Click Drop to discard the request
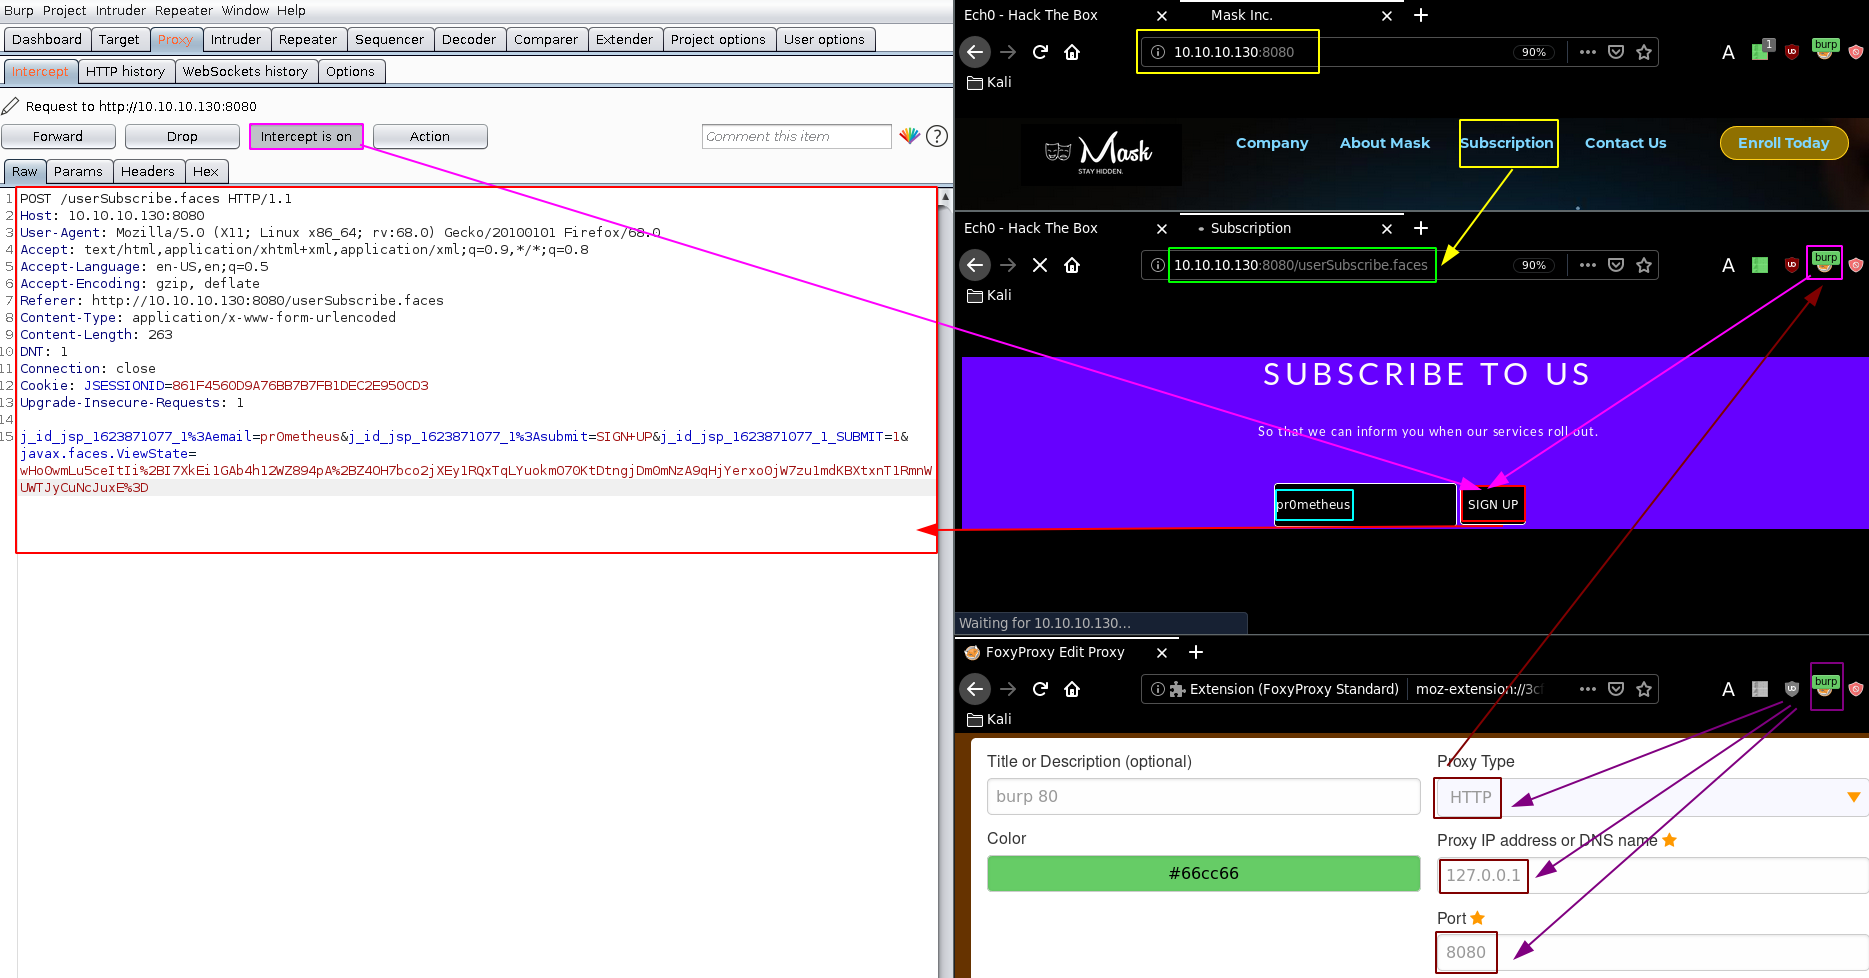The image size is (1869, 978). (x=182, y=137)
